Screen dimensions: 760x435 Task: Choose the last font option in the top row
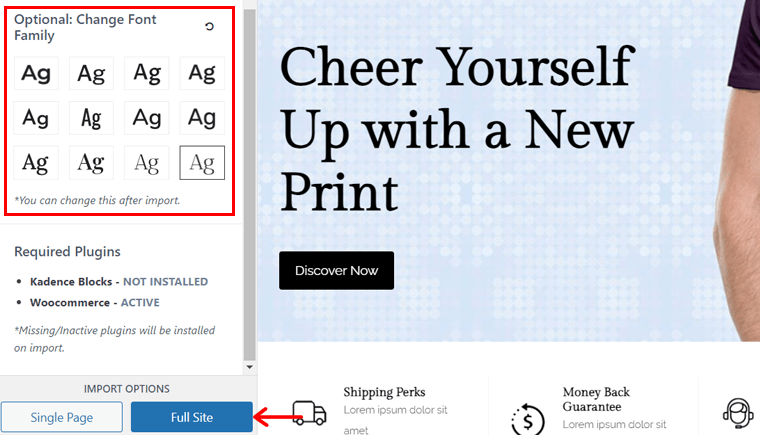coord(202,73)
